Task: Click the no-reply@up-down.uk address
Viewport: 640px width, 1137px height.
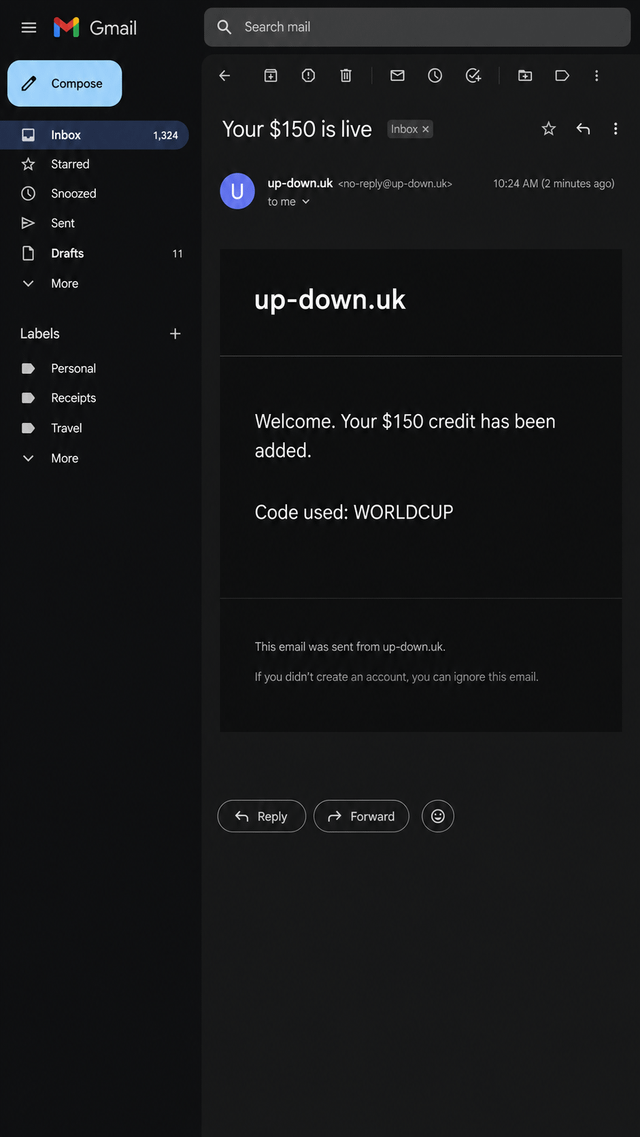Action: coord(395,184)
